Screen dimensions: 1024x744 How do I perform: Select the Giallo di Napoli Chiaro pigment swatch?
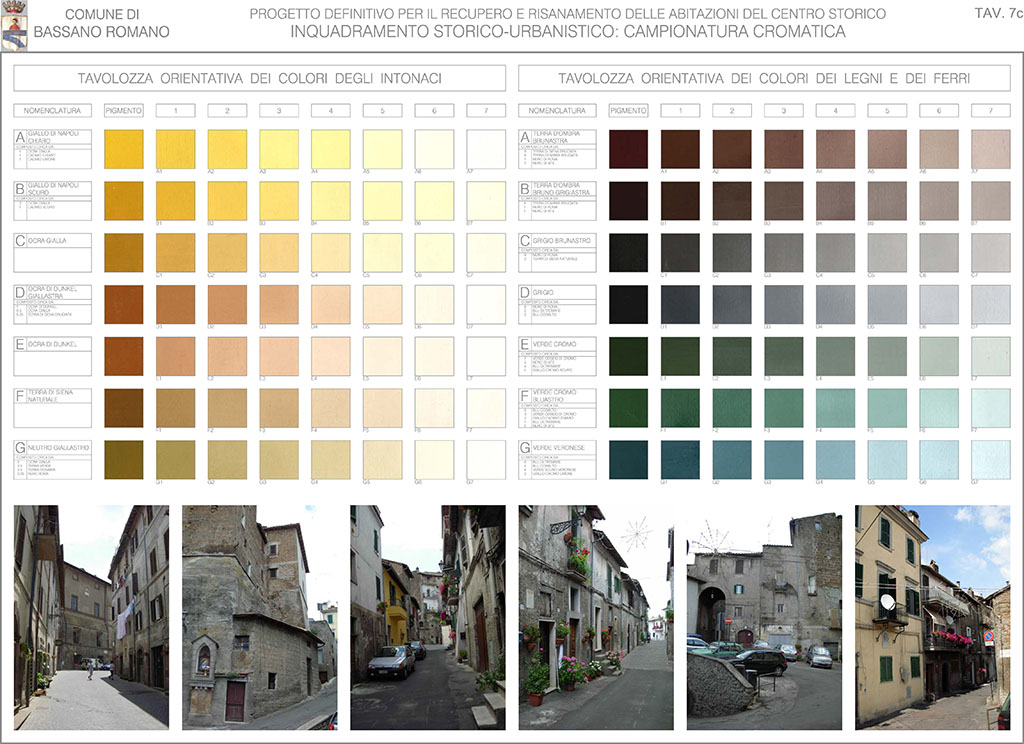[123, 149]
